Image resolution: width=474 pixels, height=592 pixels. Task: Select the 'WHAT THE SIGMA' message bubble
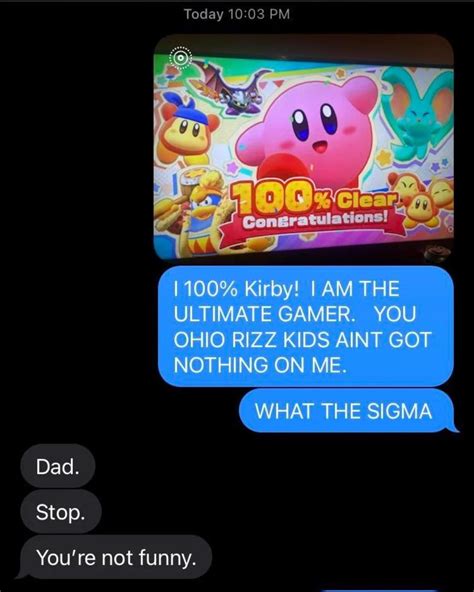(x=347, y=411)
